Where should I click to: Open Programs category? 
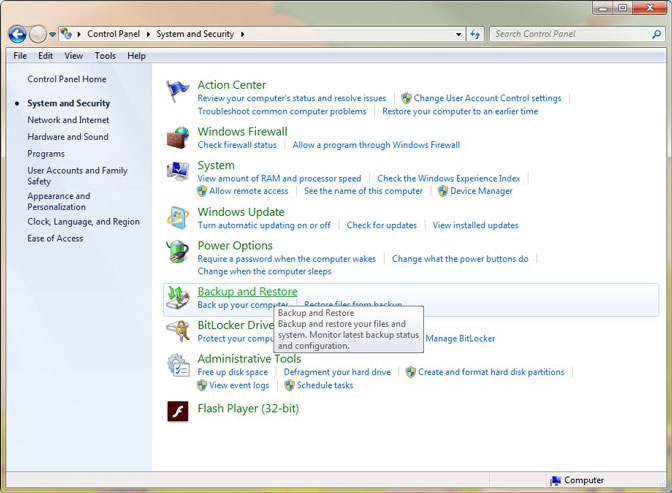coord(46,154)
